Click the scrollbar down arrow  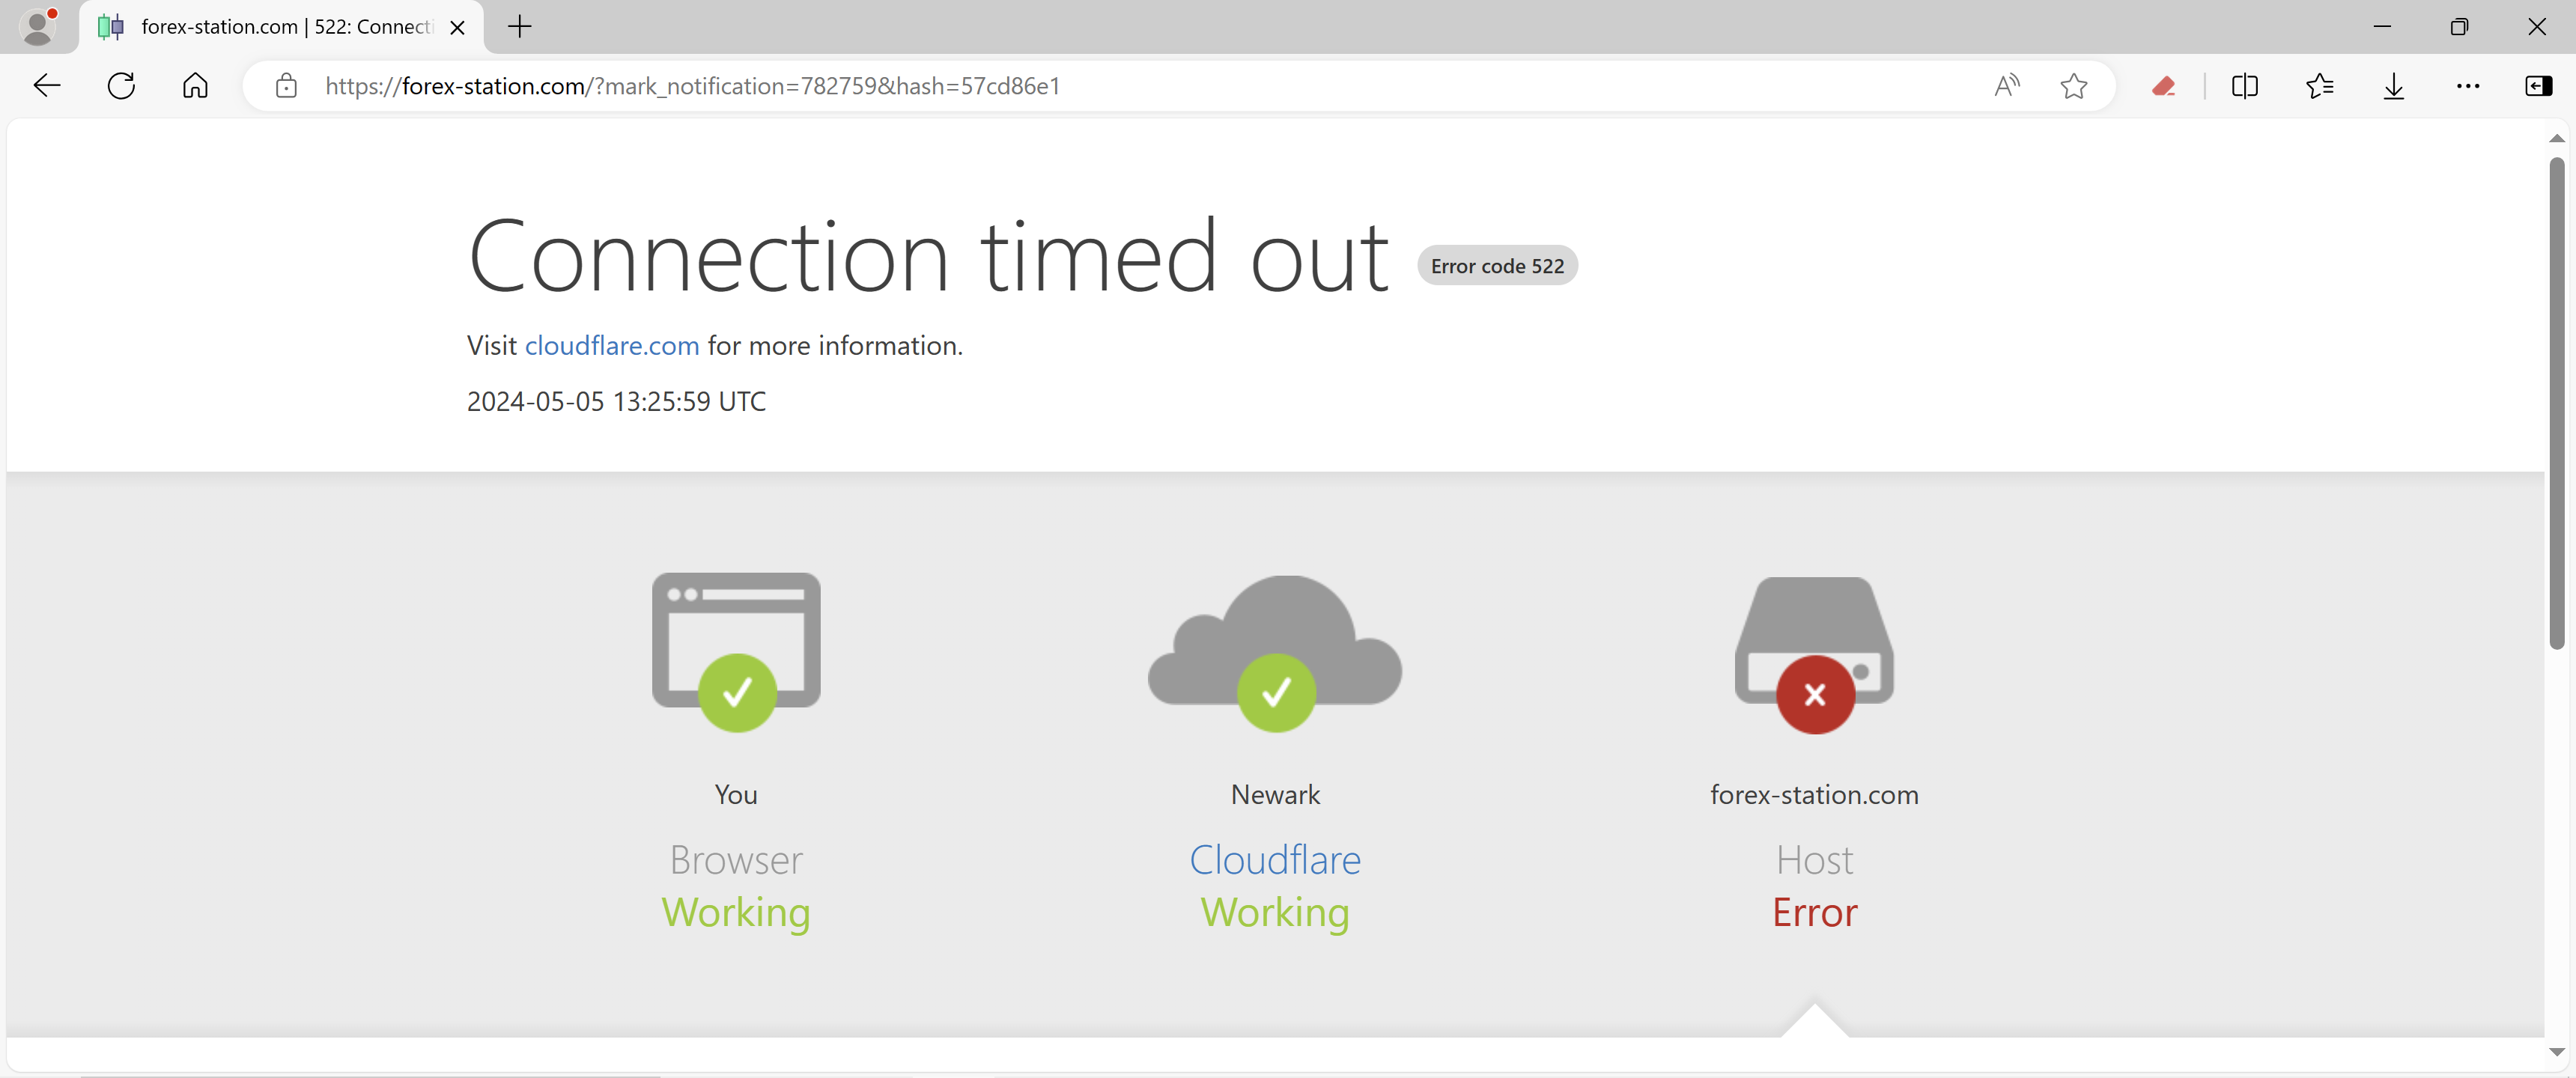pyautogui.click(x=2556, y=1052)
